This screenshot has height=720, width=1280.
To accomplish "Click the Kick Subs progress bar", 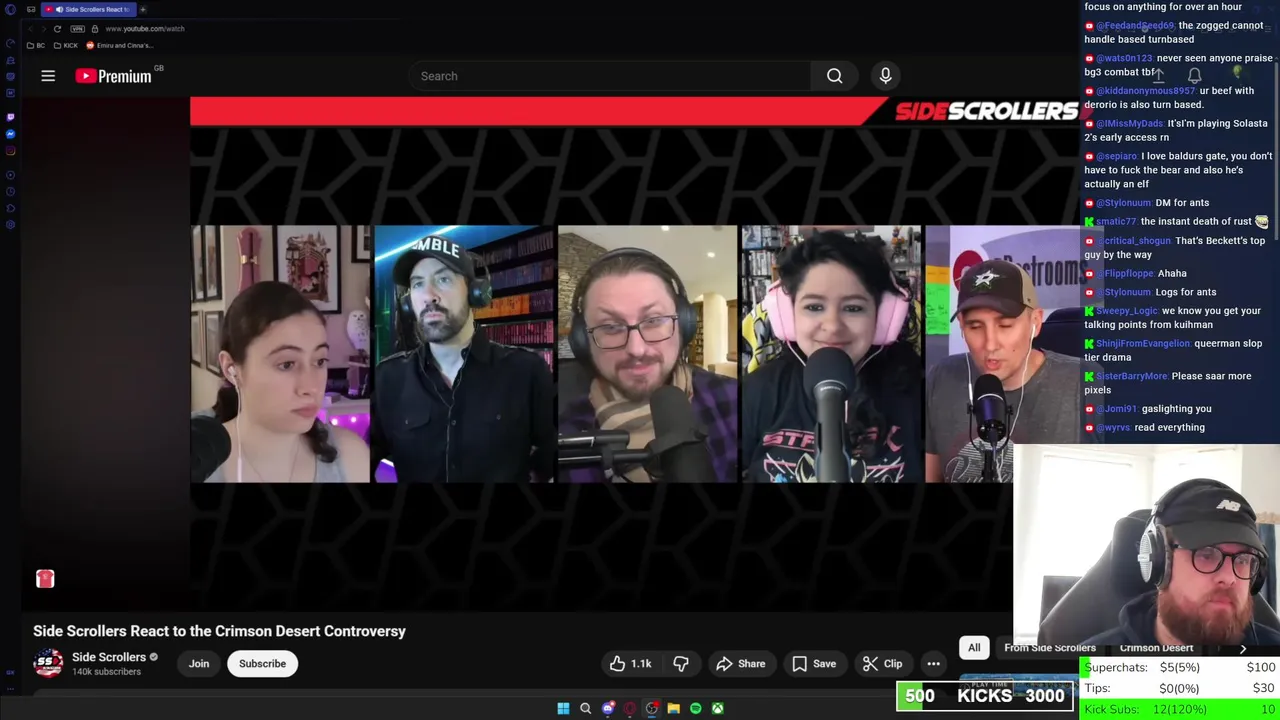I will pos(1179,710).
